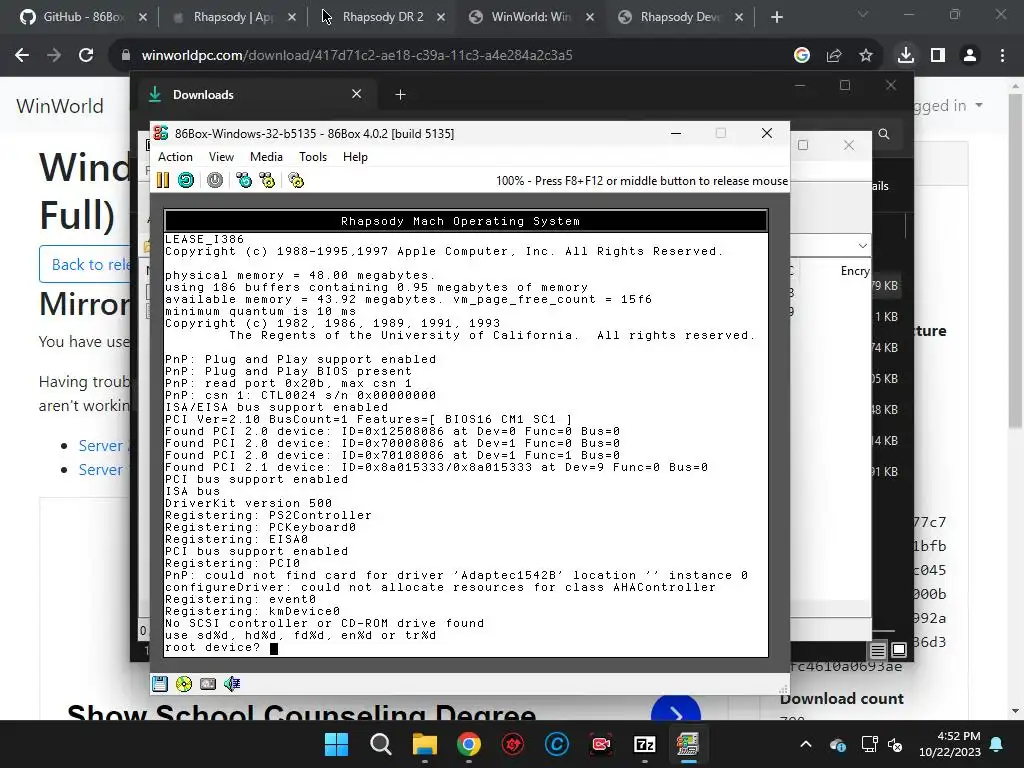Open the Tools menu in 86Box

tap(313, 157)
